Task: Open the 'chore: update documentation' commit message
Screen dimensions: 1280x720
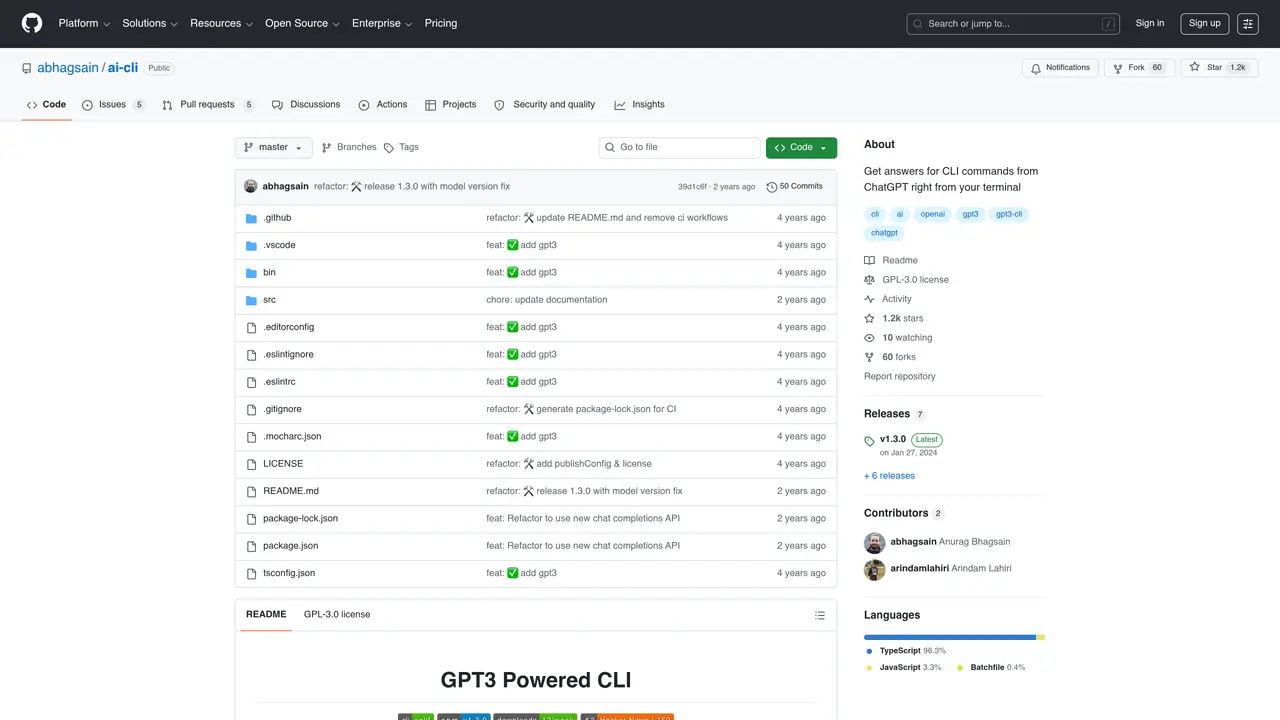Action: pos(547,300)
